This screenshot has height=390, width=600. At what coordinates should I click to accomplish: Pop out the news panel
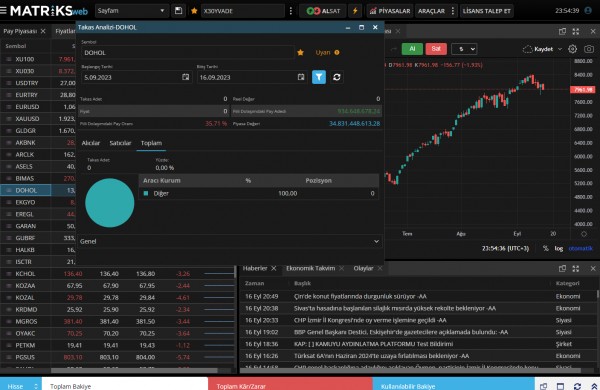pyautogui.click(x=562, y=269)
